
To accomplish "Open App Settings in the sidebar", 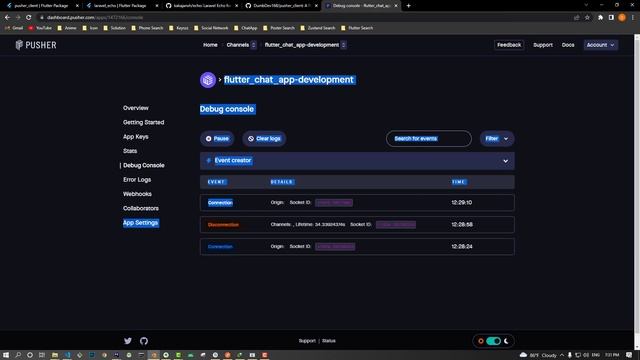I will [x=140, y=223].
